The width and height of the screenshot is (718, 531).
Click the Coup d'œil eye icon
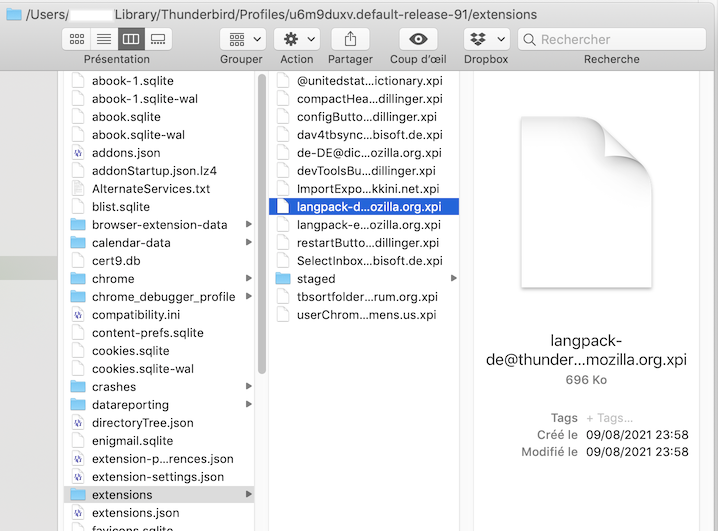click(418, 39)
